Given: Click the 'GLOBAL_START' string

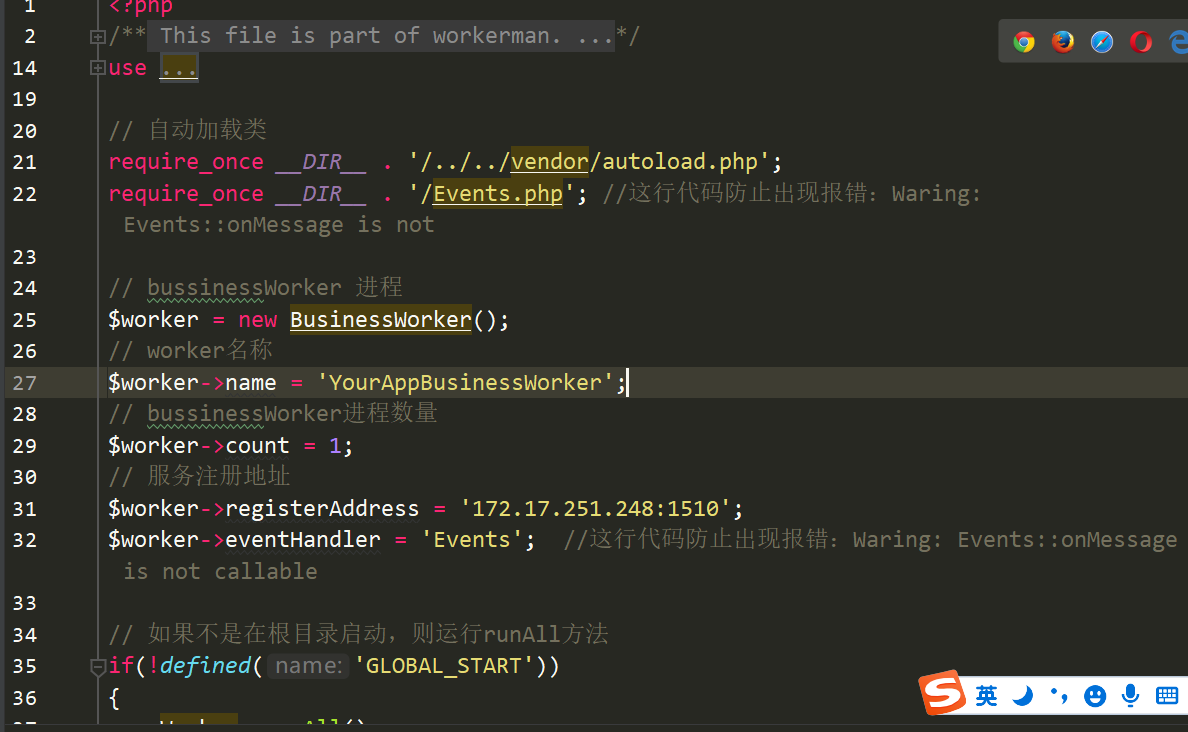Looking at the screenshot, I should click(x=443, y=666).
